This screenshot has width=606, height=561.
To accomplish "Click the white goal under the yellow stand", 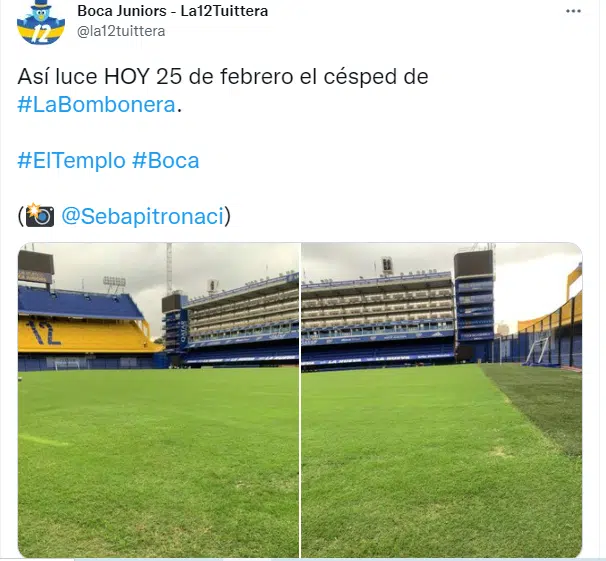I will point(67,364).
